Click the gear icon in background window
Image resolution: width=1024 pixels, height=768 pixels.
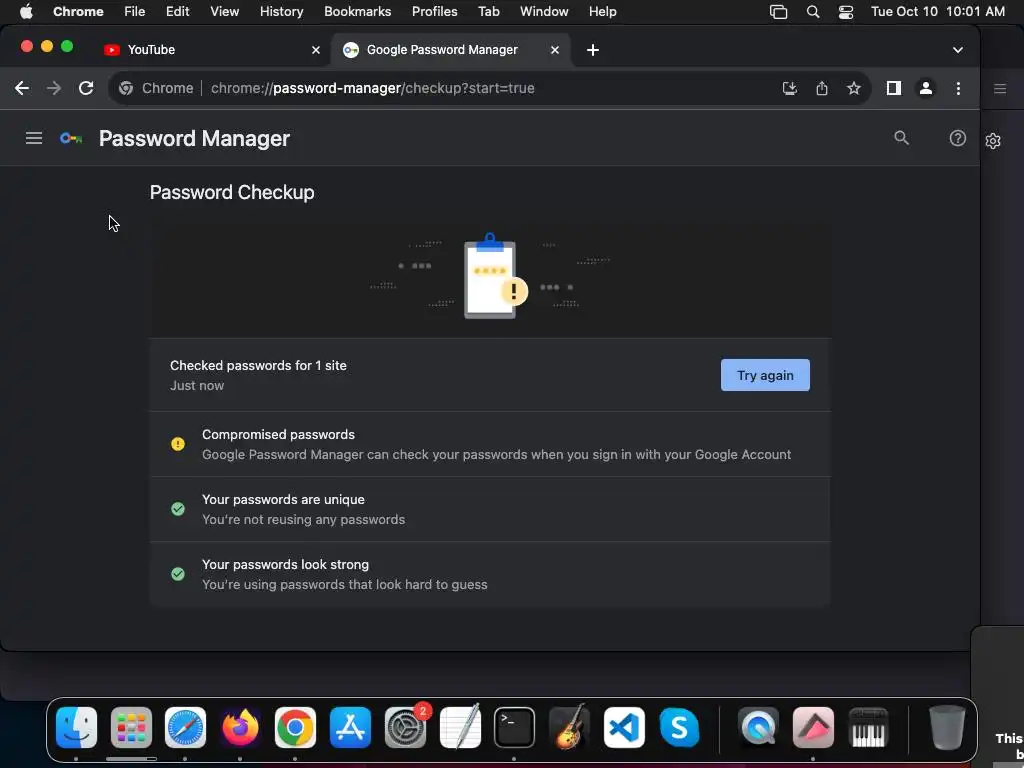pos(993,140)
